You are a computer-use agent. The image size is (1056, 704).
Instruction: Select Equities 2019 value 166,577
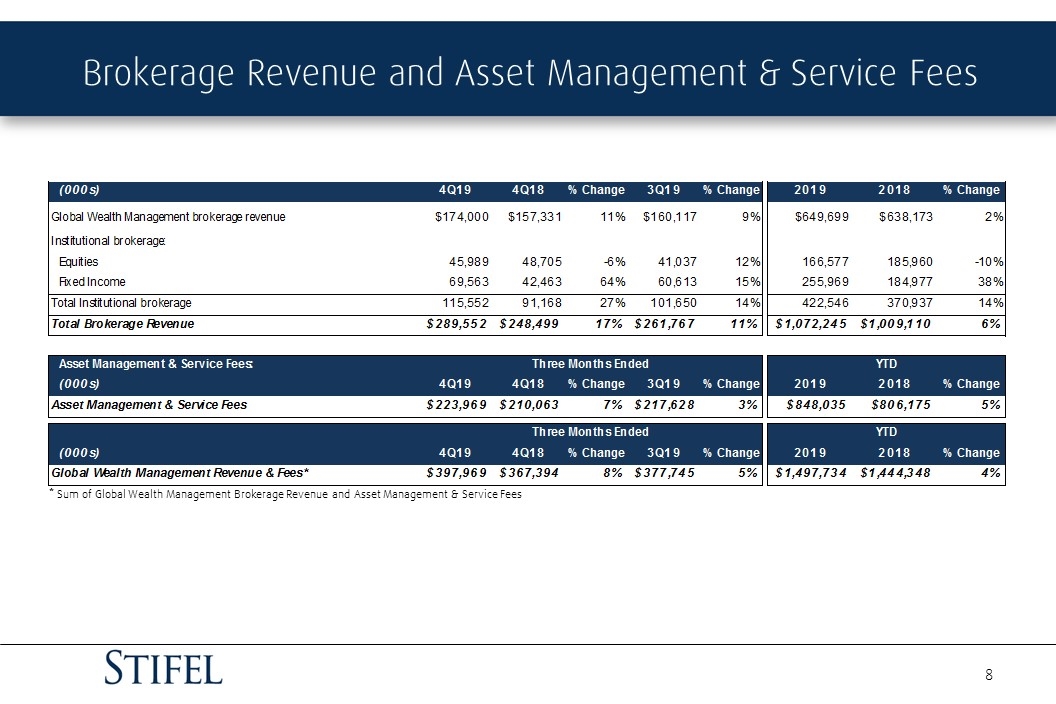click(x=825, y=261)
